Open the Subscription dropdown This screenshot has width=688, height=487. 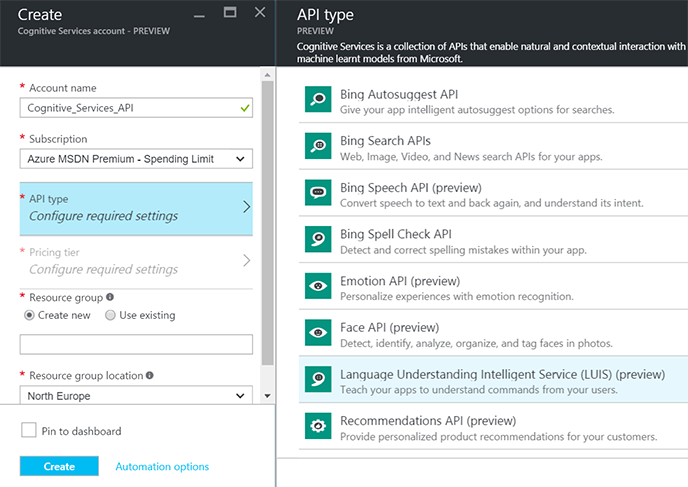pyautogui.click(x=136, y=159)
